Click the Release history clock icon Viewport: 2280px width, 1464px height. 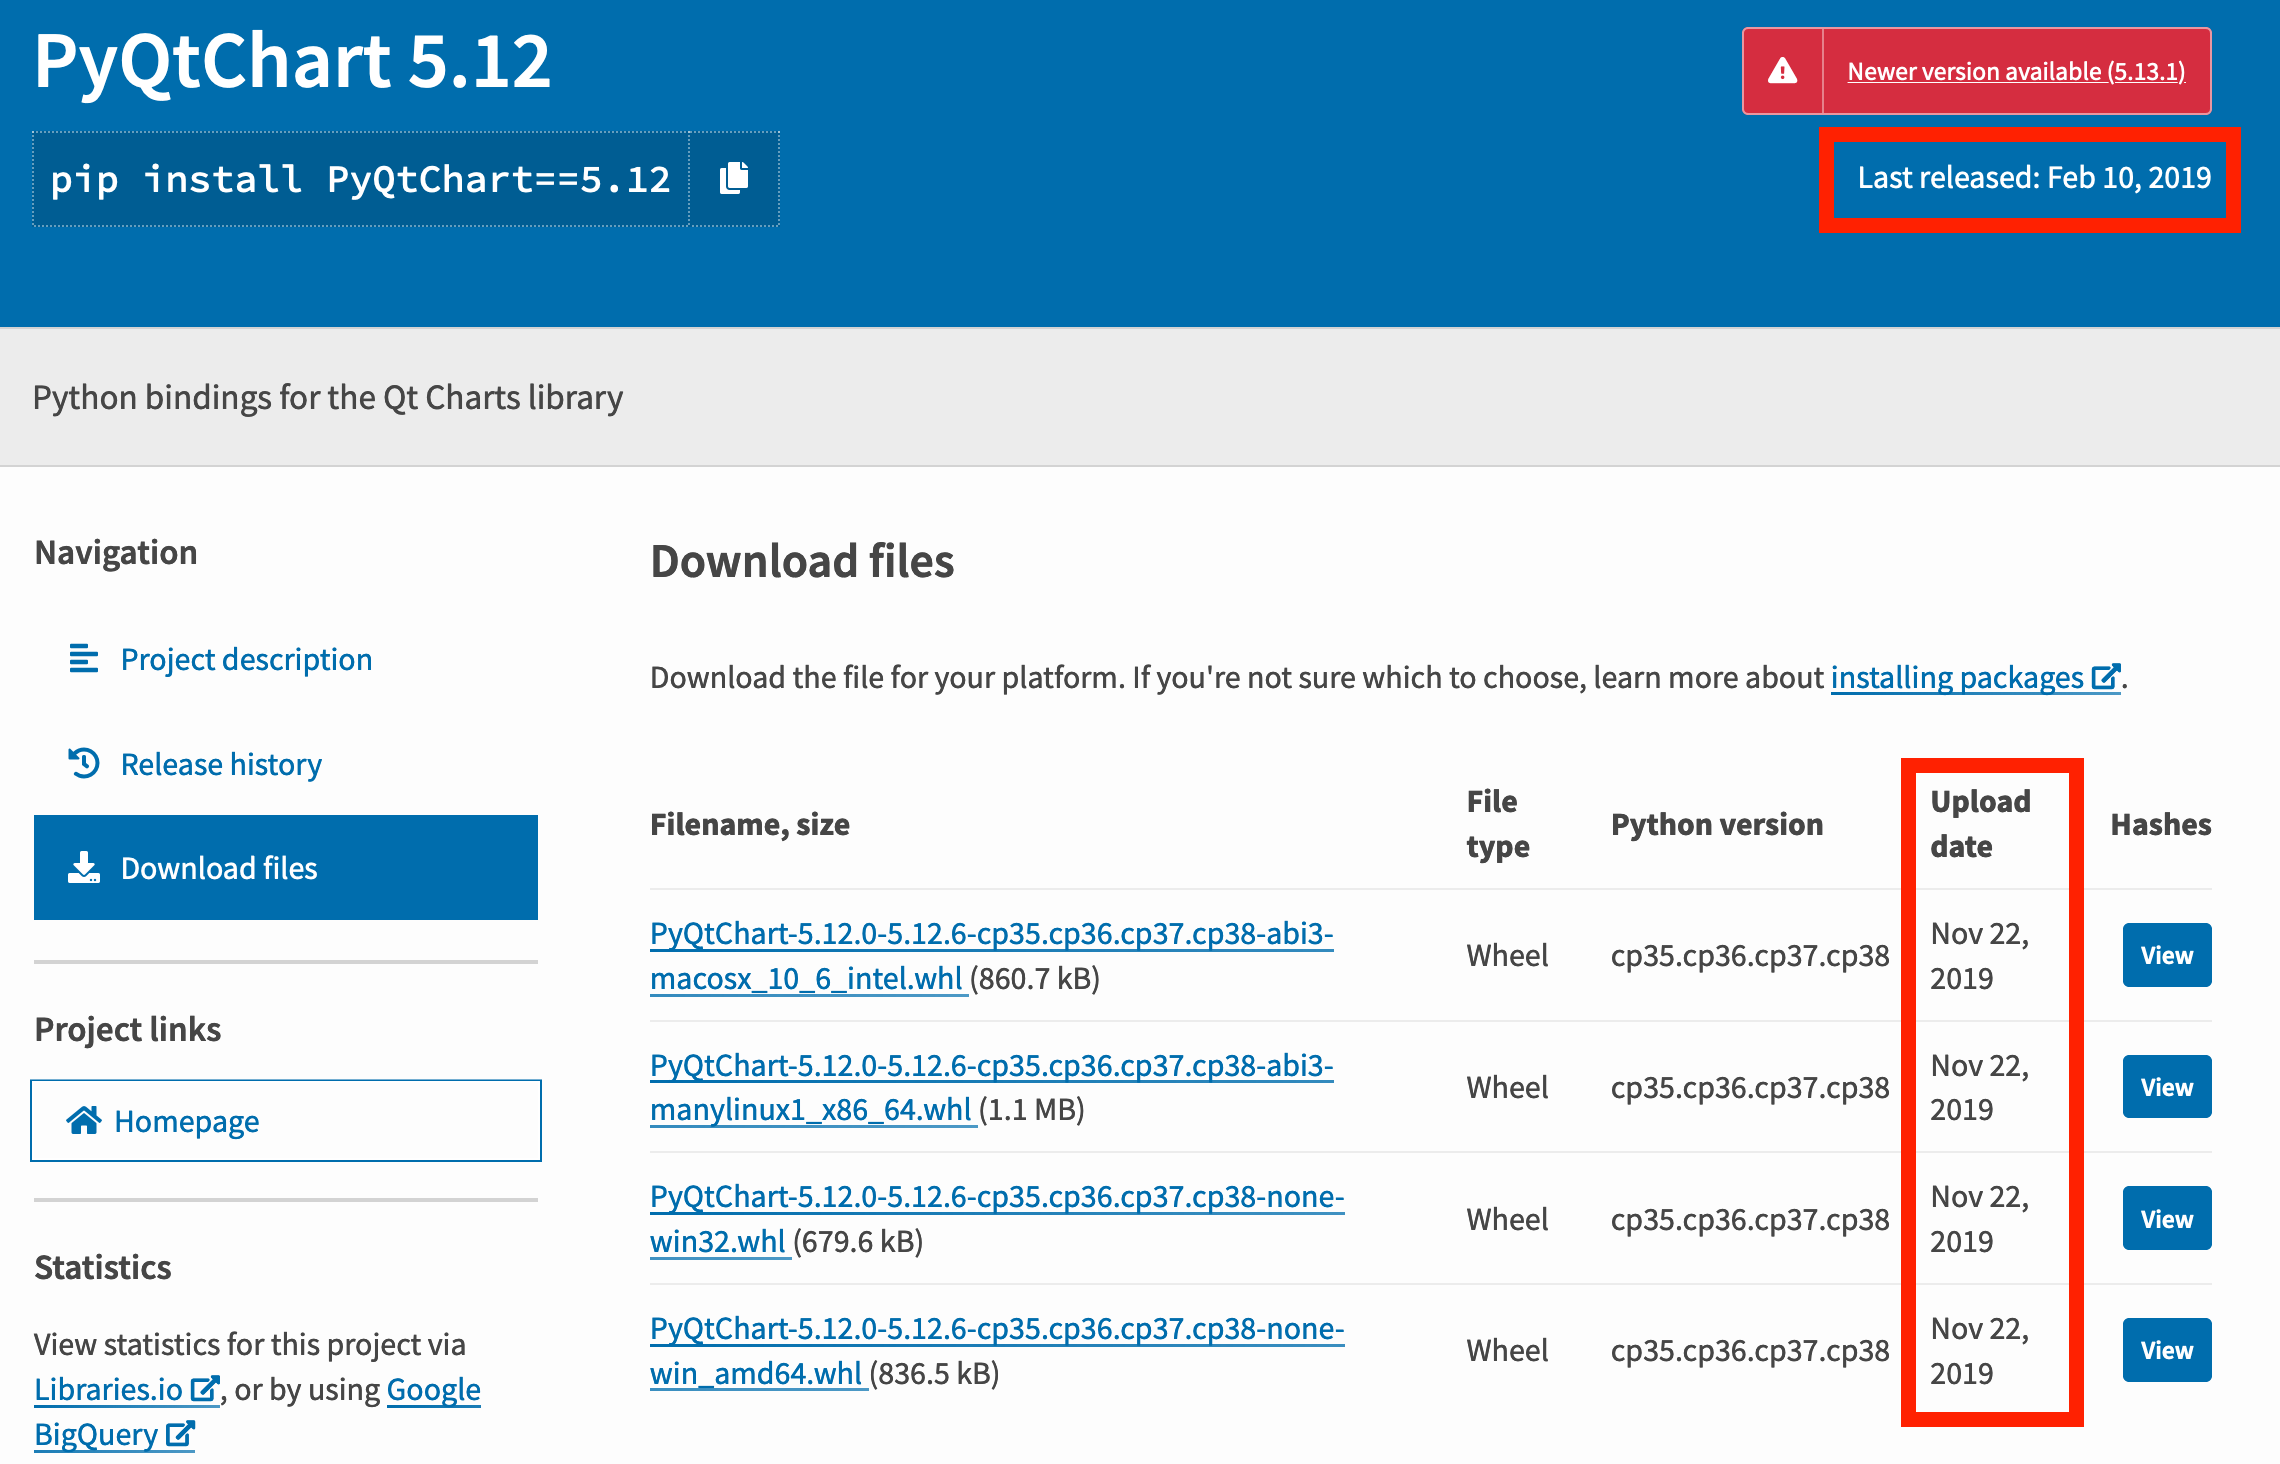[x=84, y=763]
